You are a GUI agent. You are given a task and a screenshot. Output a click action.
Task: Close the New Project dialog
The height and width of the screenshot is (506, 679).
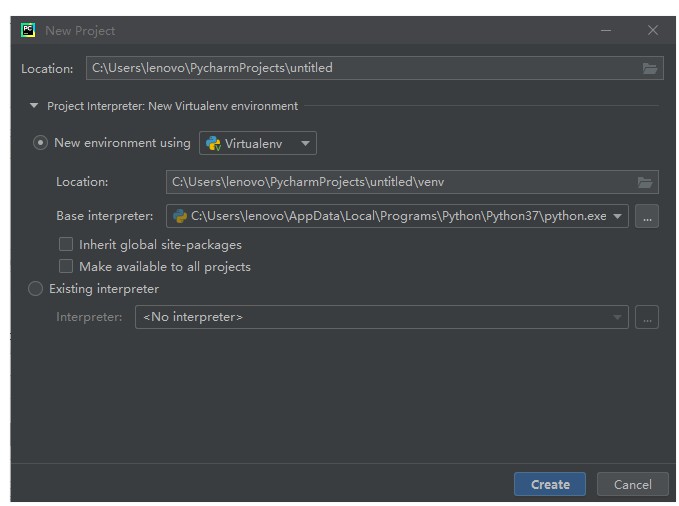[653, 30]
